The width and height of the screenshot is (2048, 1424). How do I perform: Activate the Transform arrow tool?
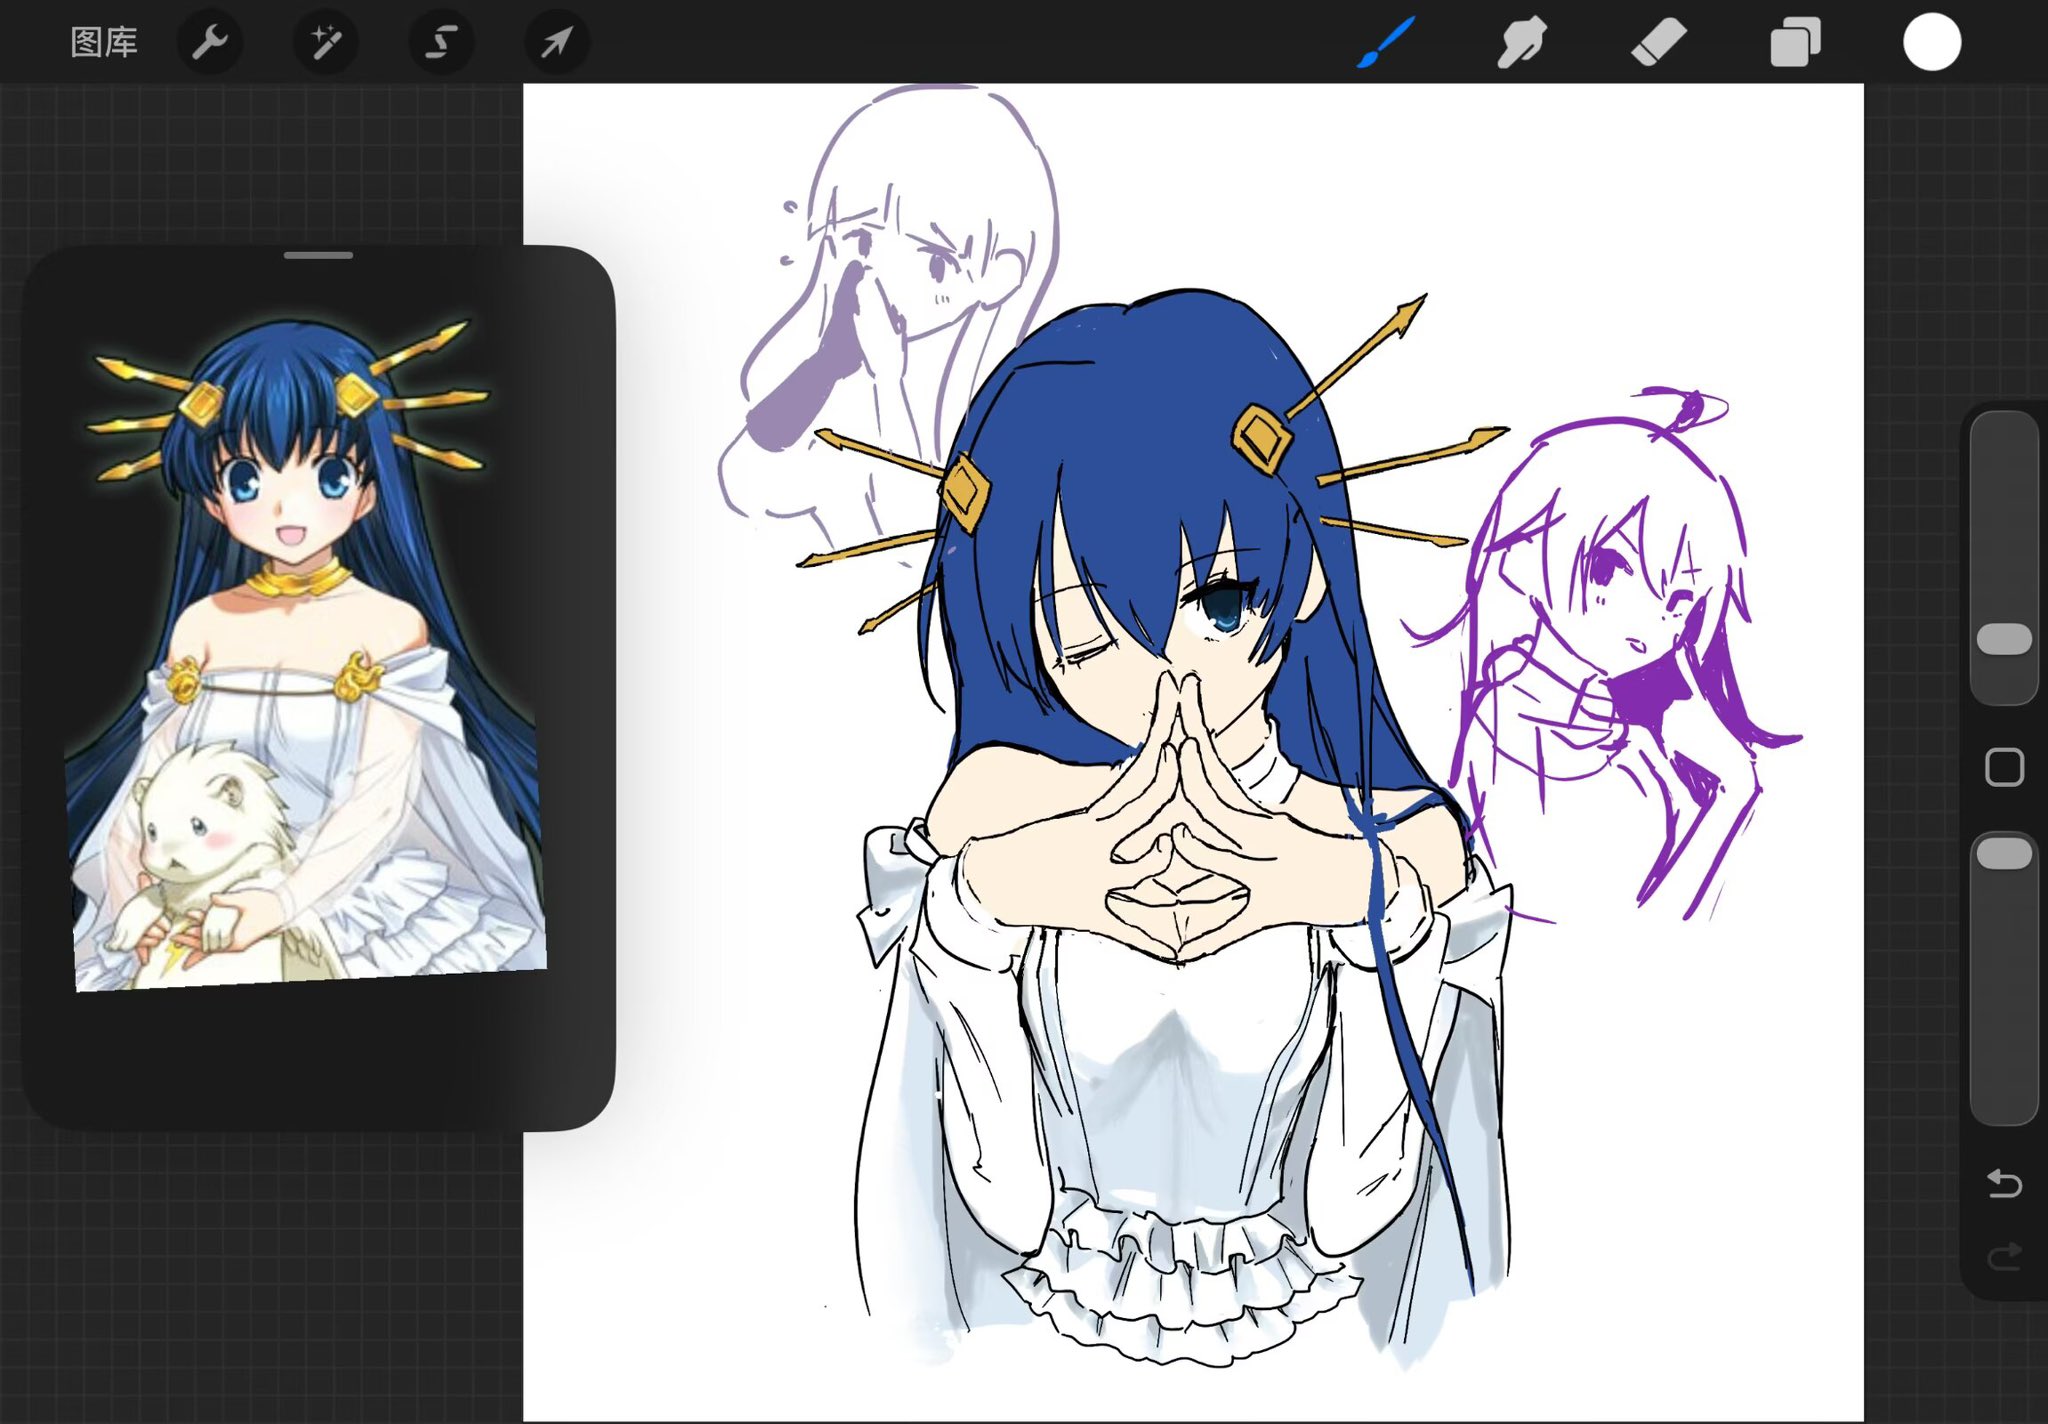(x=557, y=42)
